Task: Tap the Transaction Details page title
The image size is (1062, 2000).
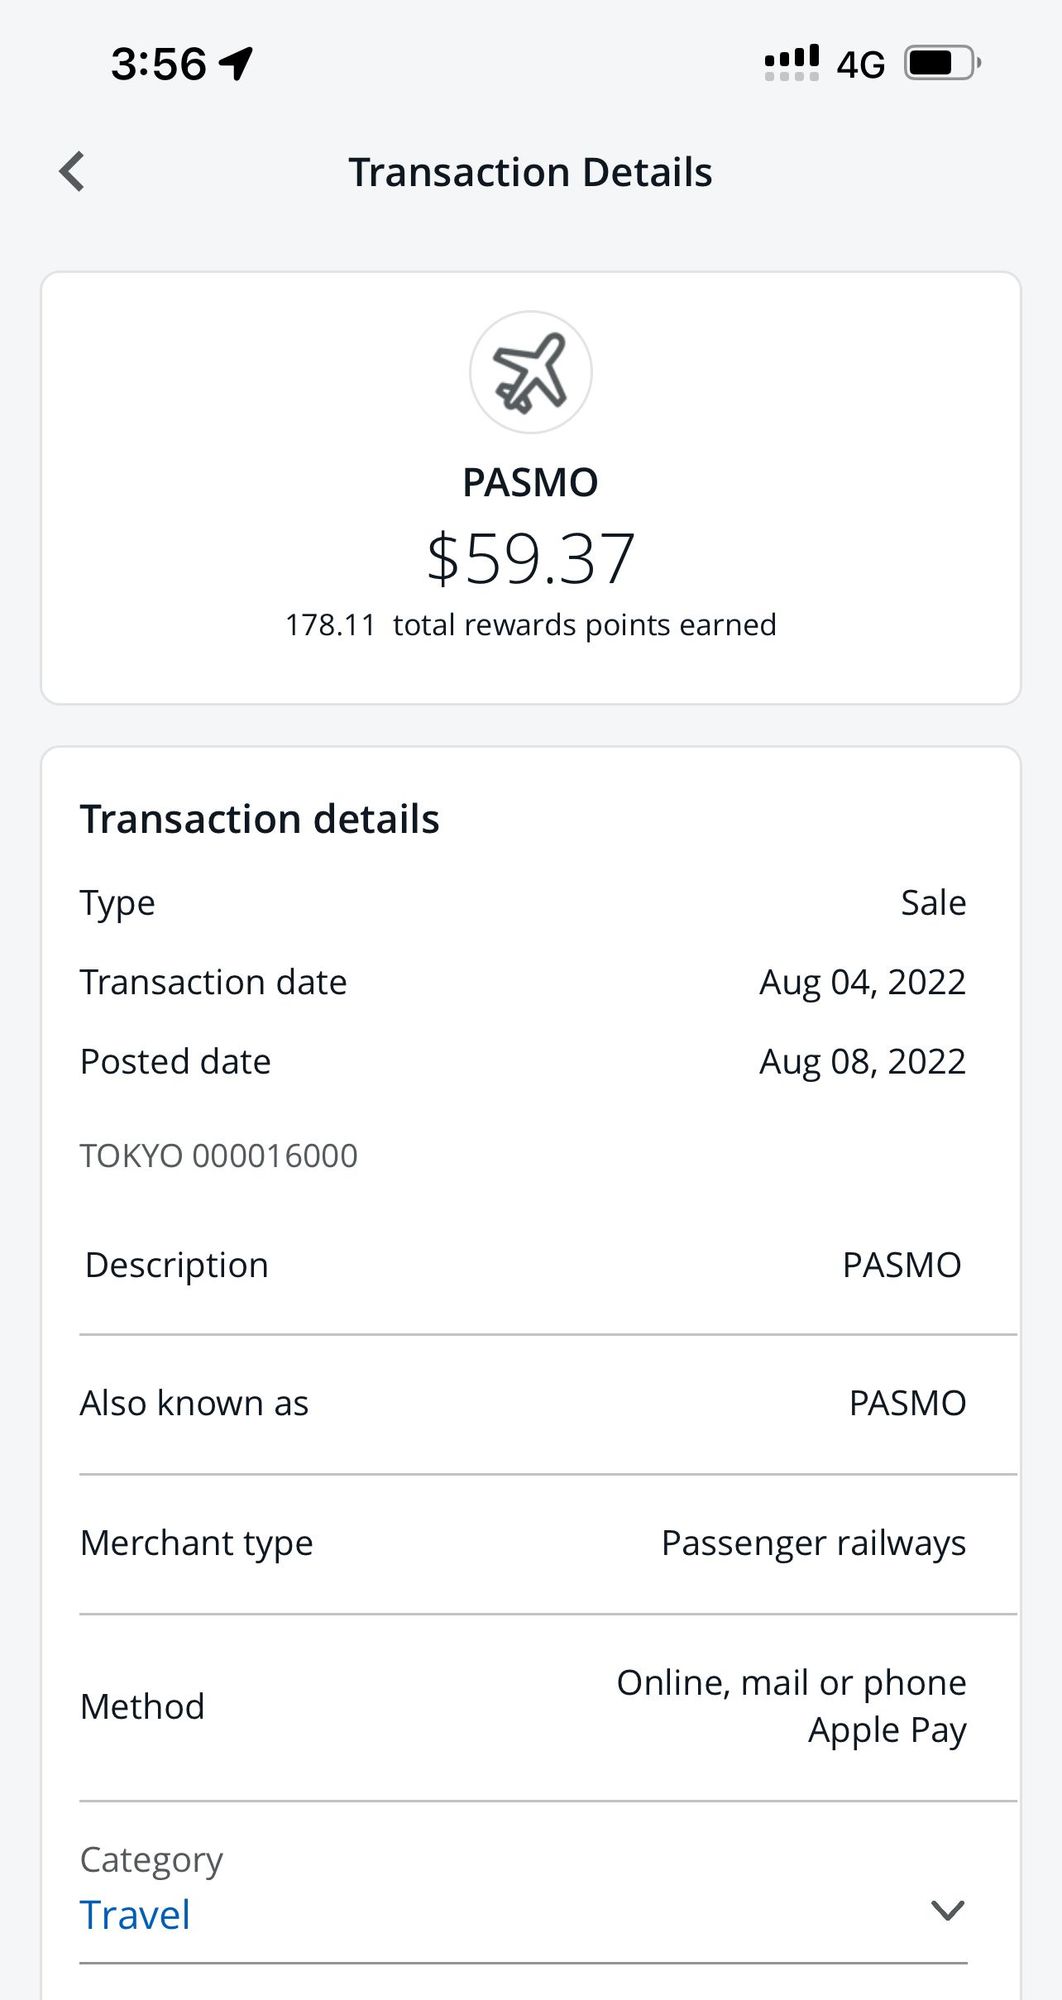Action: click(530, 172)
